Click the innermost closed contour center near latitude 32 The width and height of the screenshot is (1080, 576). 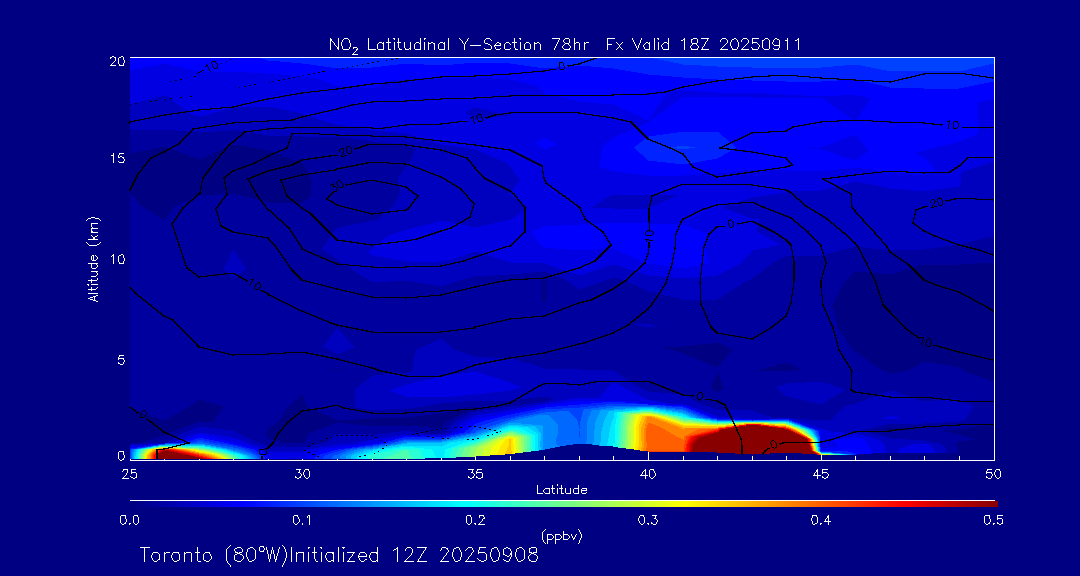pos(370,196)
